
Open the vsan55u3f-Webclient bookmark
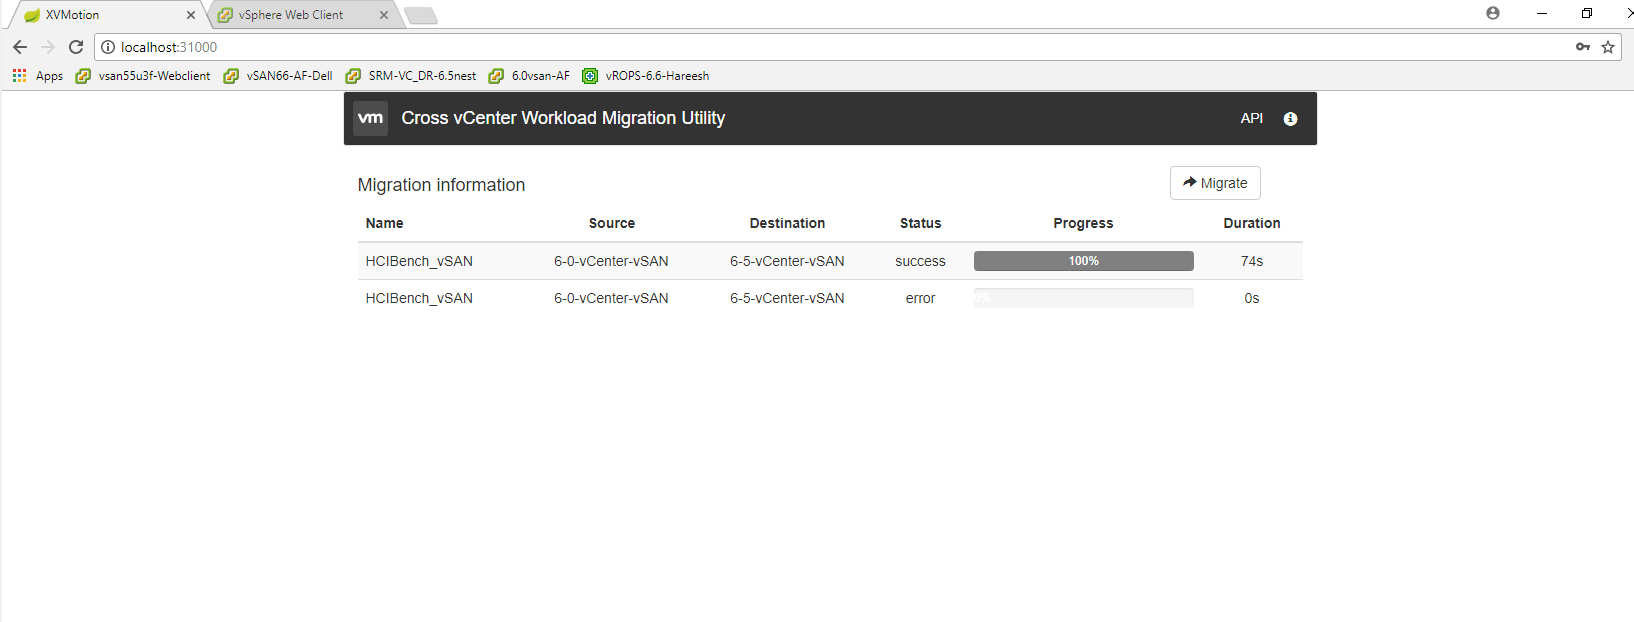pos(143,76)
